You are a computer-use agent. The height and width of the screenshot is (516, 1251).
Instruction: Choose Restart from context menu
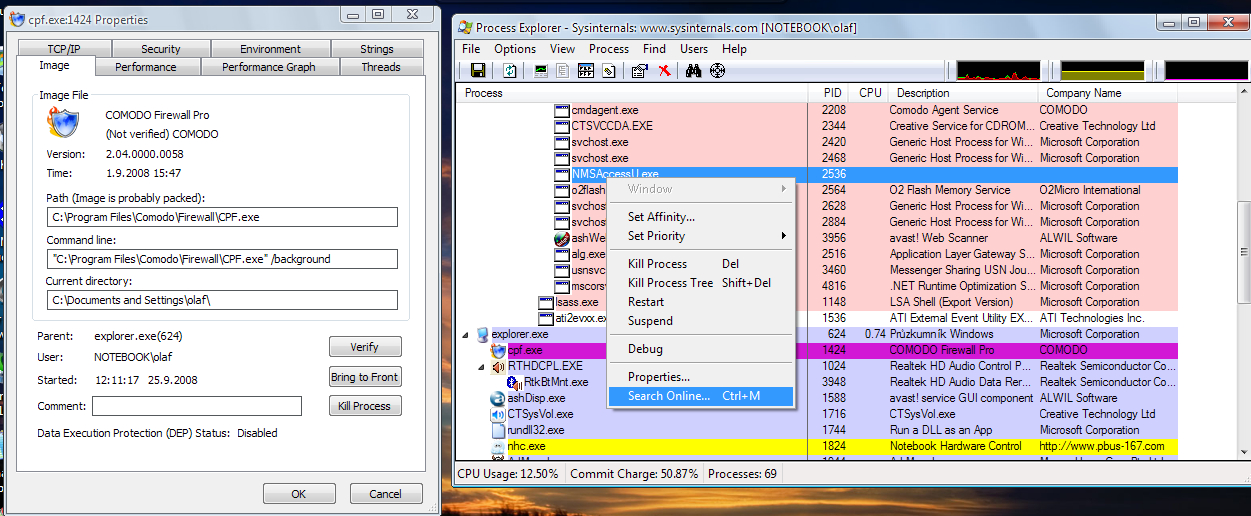(x=701, y=302)
